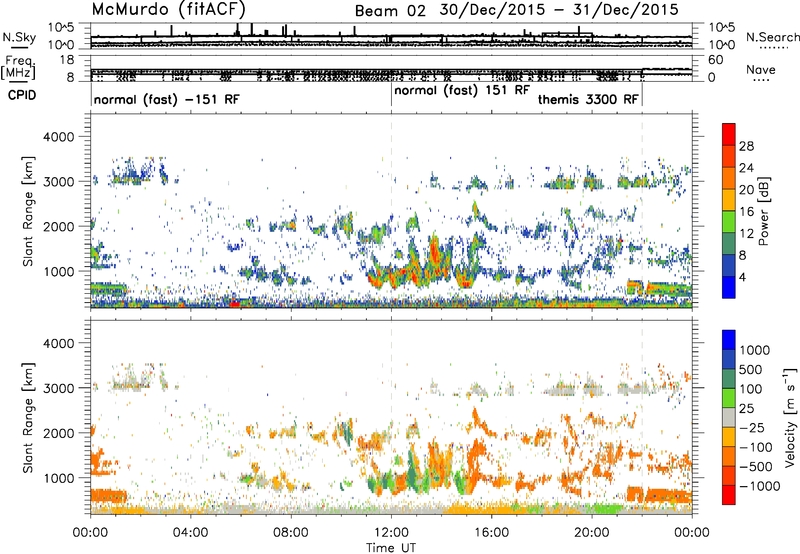Click 'Slant Range [km]' label of power panel
This screenshot has width=800, height=554.
click(28, 211)
